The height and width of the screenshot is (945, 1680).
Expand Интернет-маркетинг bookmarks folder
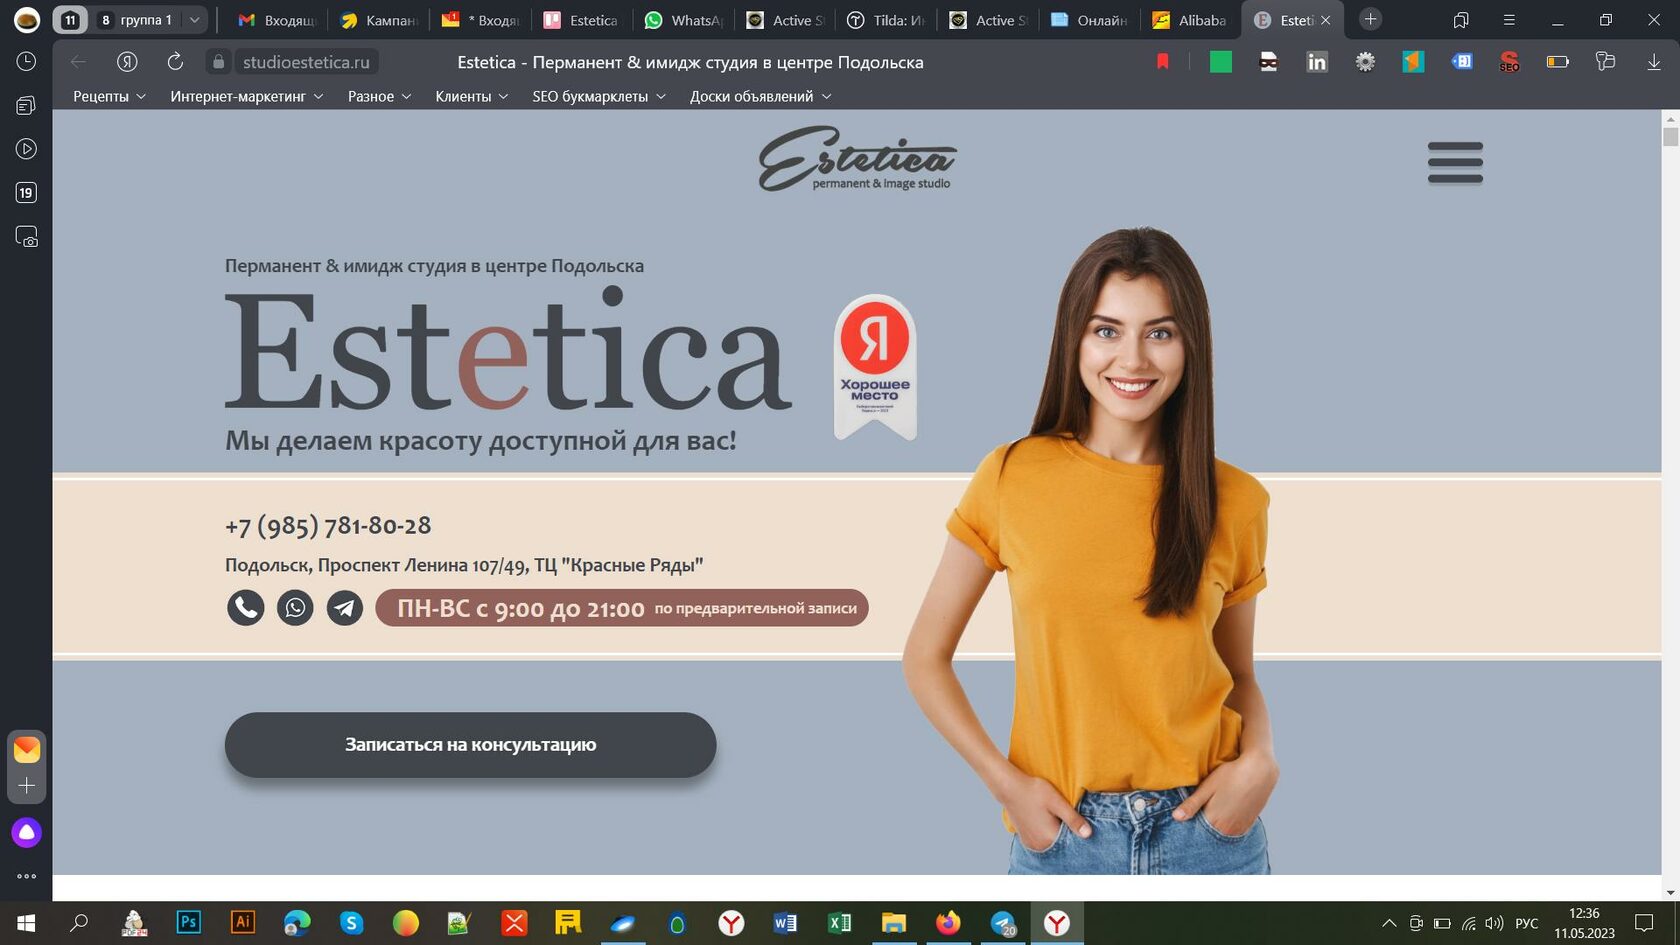[246, 96]
